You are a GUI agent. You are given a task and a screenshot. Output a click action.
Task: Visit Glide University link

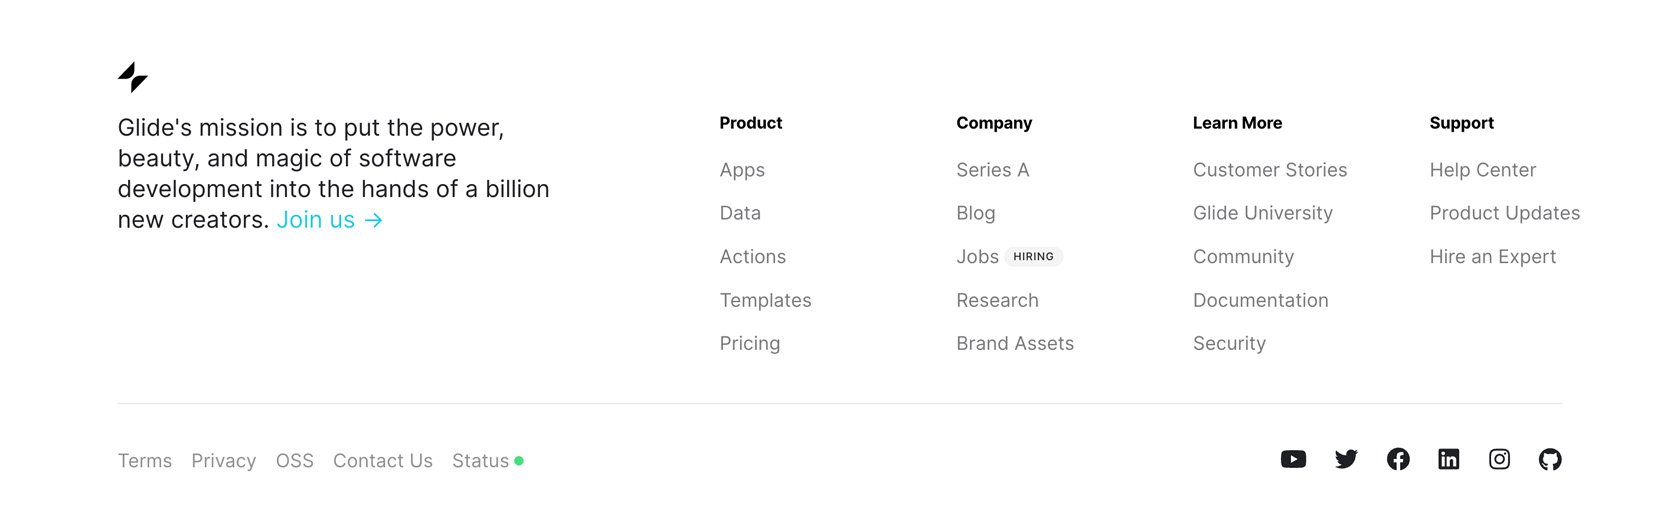point(1263,213)
